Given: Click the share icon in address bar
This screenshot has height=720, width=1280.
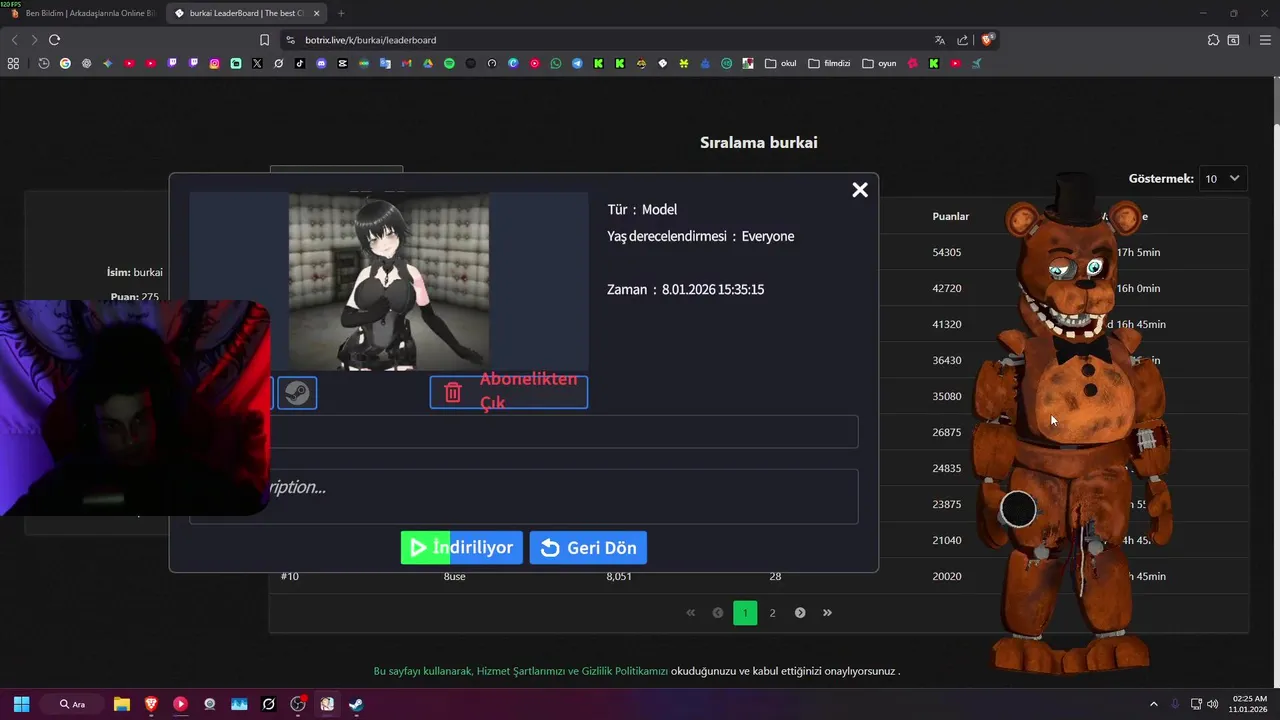Looking at the screenshot, I should click(962, 40).
